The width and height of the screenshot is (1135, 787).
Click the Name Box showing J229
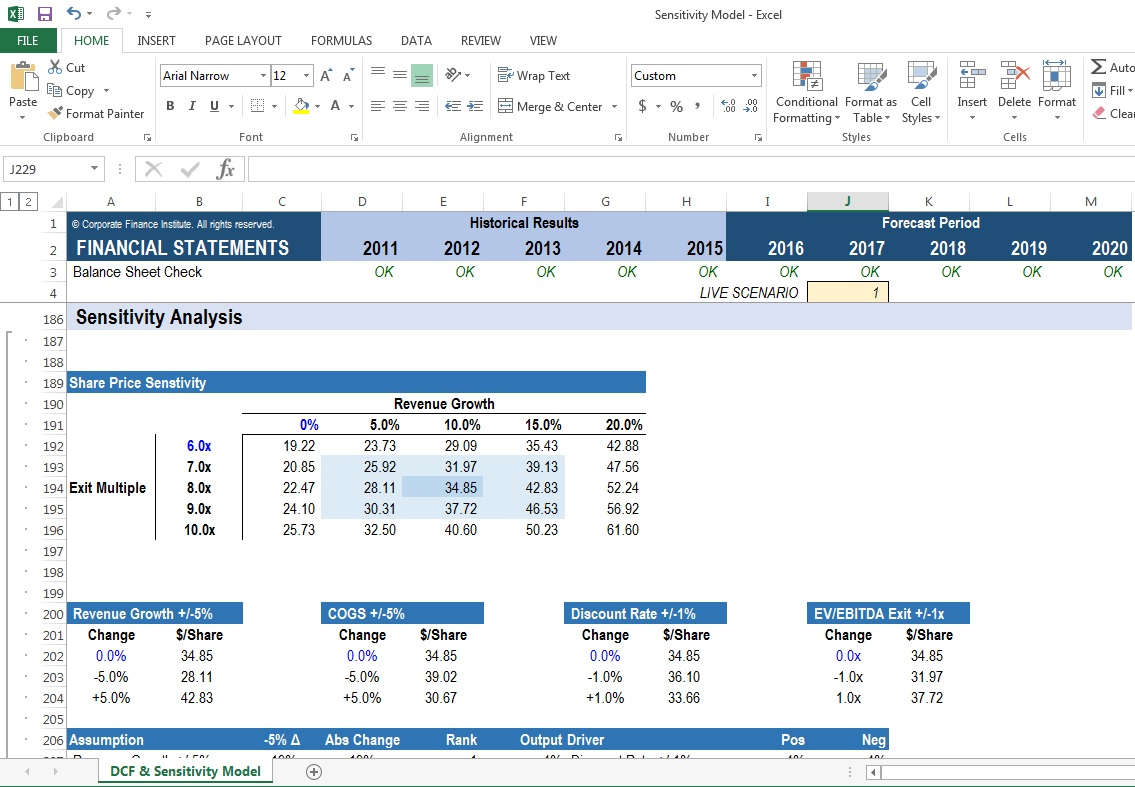47,168
